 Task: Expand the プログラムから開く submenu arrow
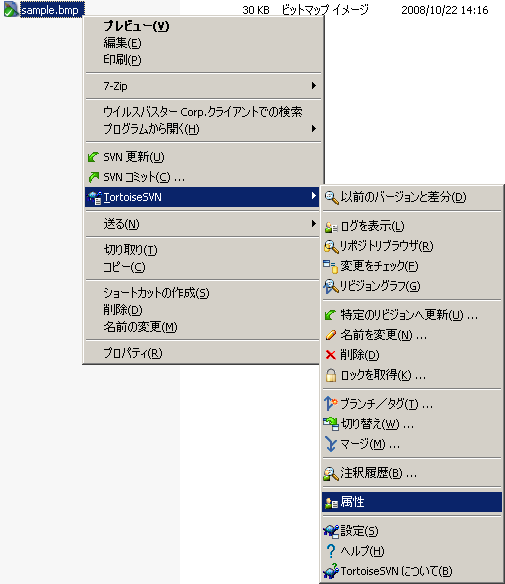coord(314,129)
